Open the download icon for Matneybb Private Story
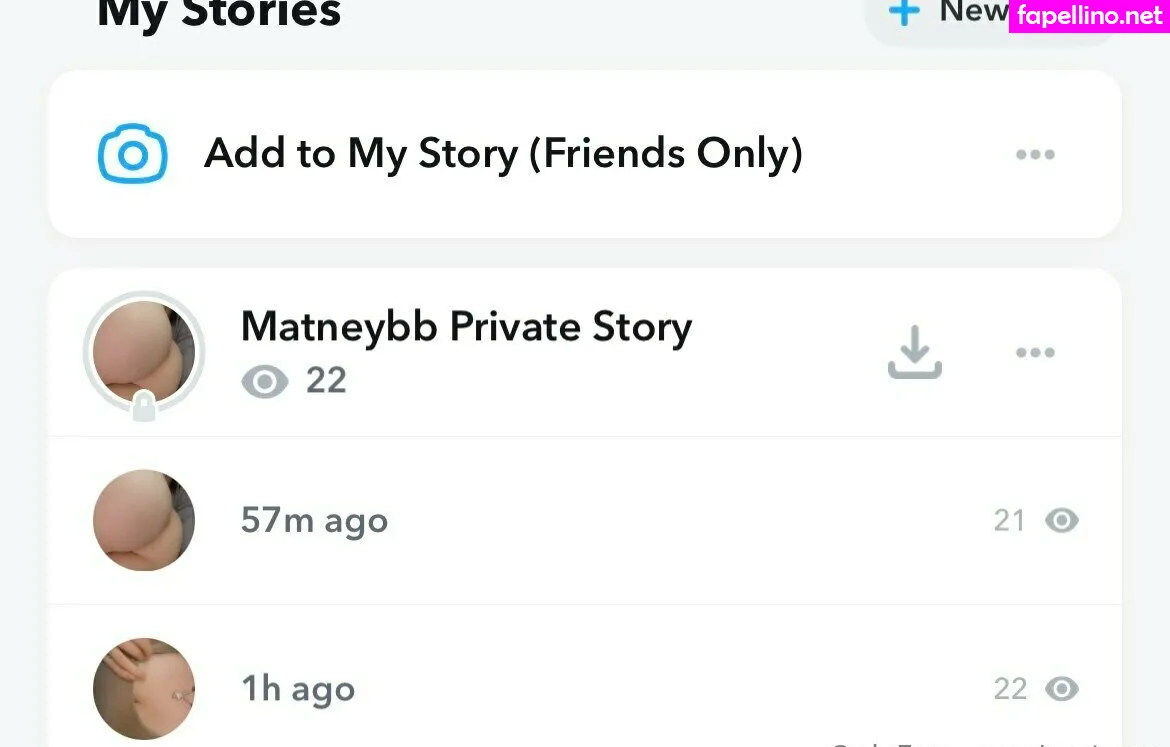 [915, 352]
